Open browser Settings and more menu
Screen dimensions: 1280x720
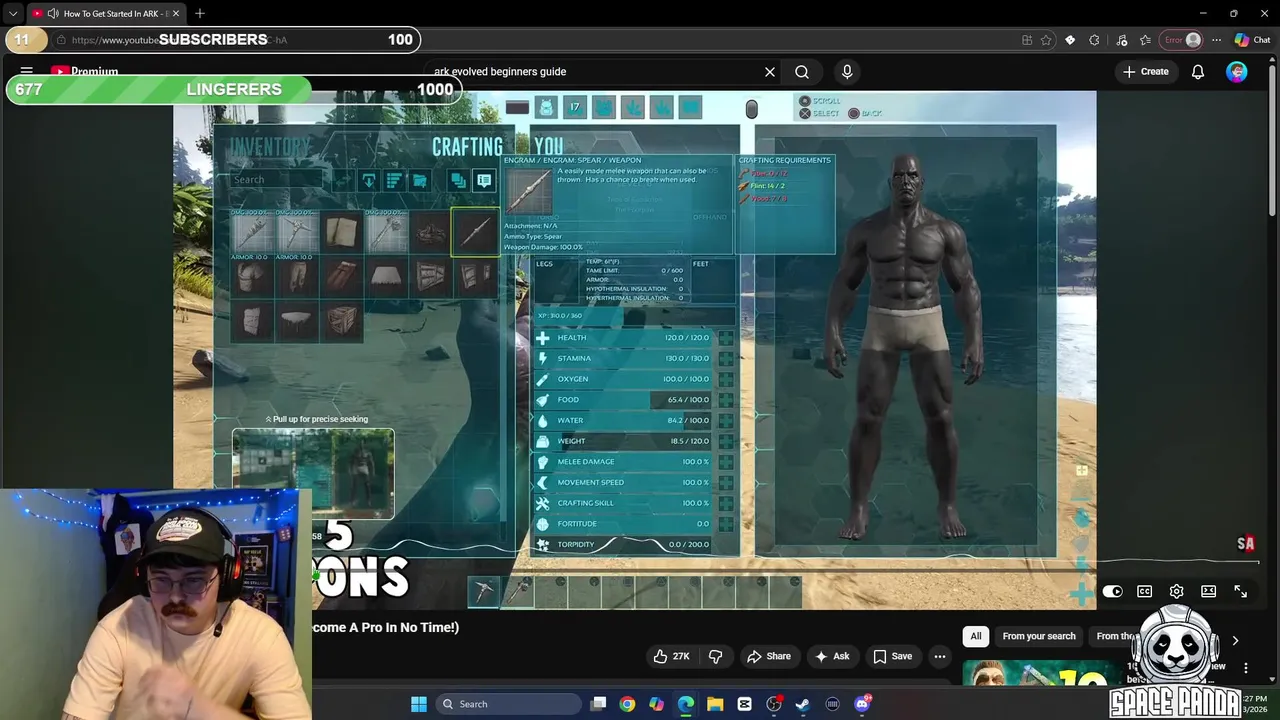tap(1216, 40)
